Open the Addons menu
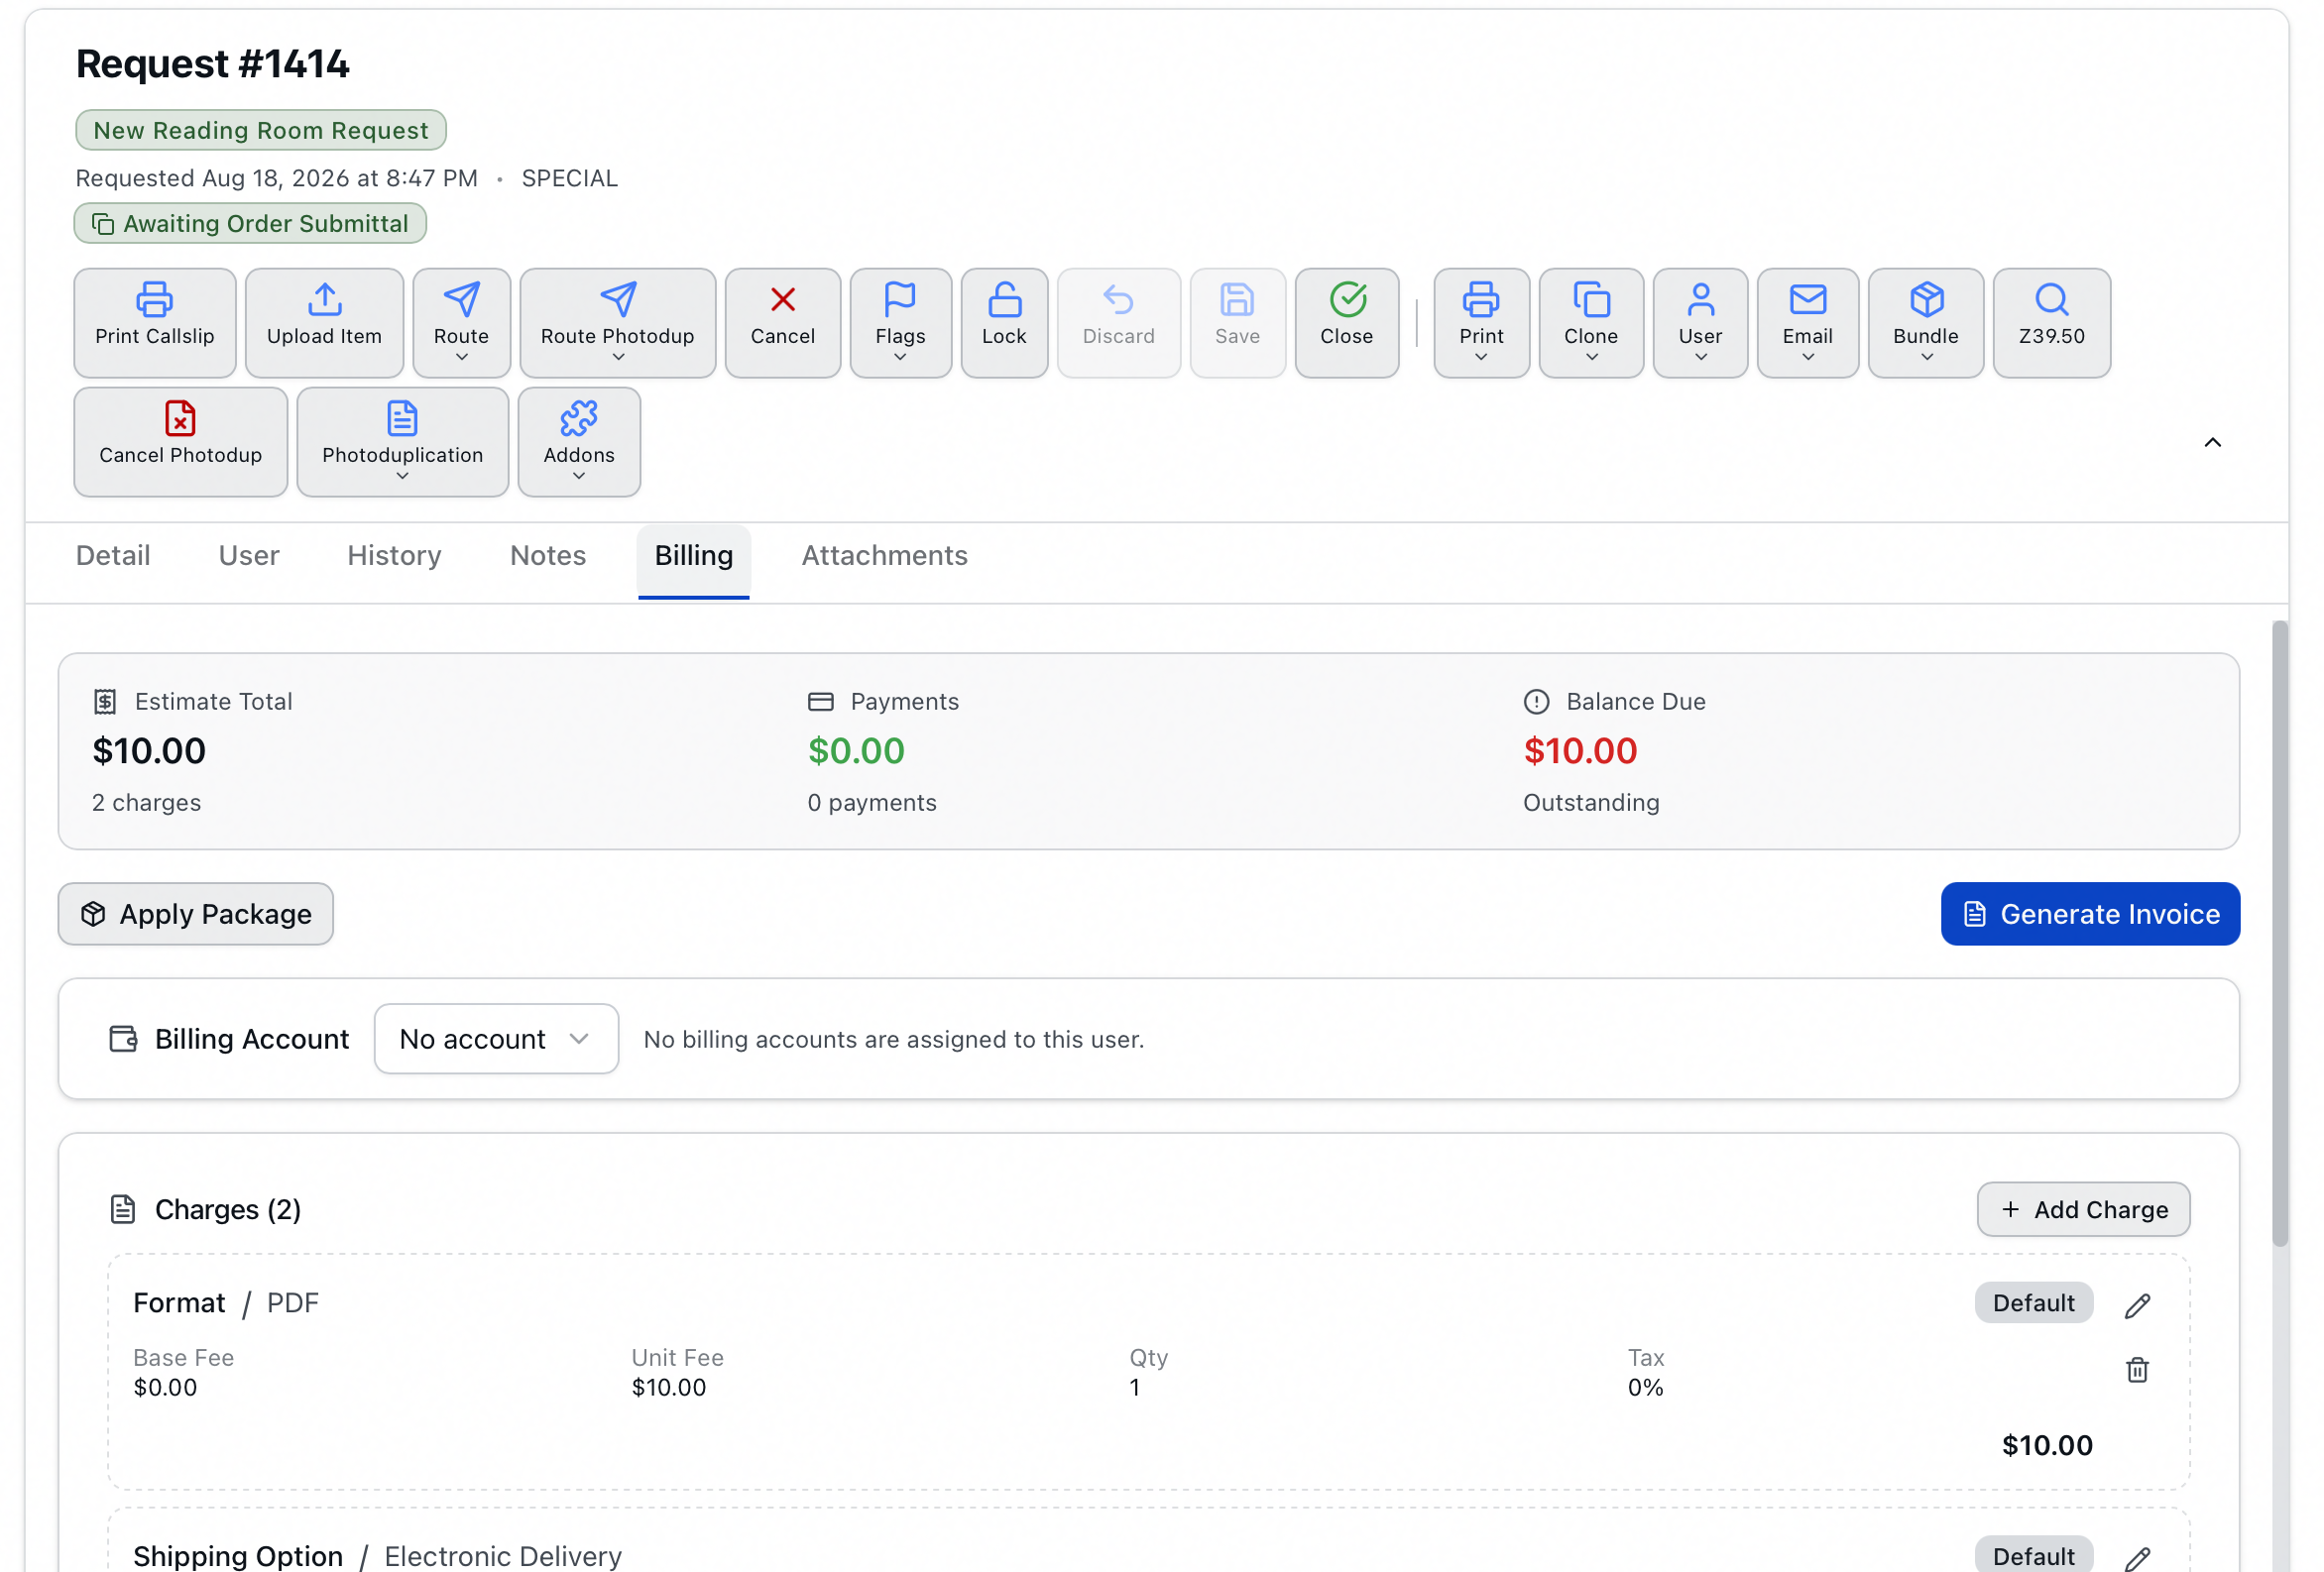Viewport: 2324px width, 1572px height. tap(578, 441)
